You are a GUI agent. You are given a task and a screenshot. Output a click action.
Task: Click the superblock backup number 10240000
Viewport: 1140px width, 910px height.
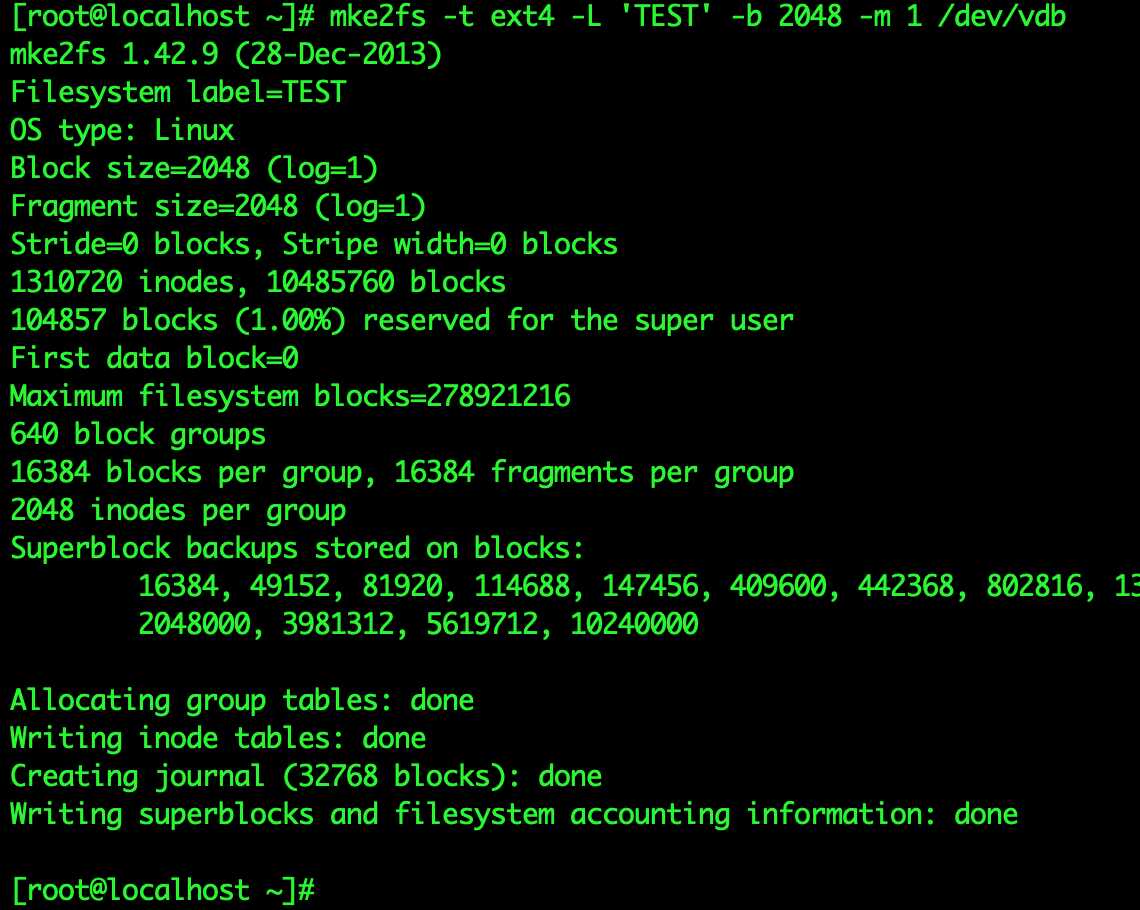pyautogui.click(x=634, y=625)
